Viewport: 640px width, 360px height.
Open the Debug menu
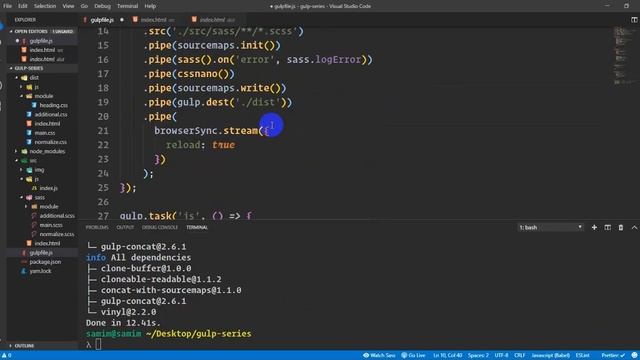point(102,6)
